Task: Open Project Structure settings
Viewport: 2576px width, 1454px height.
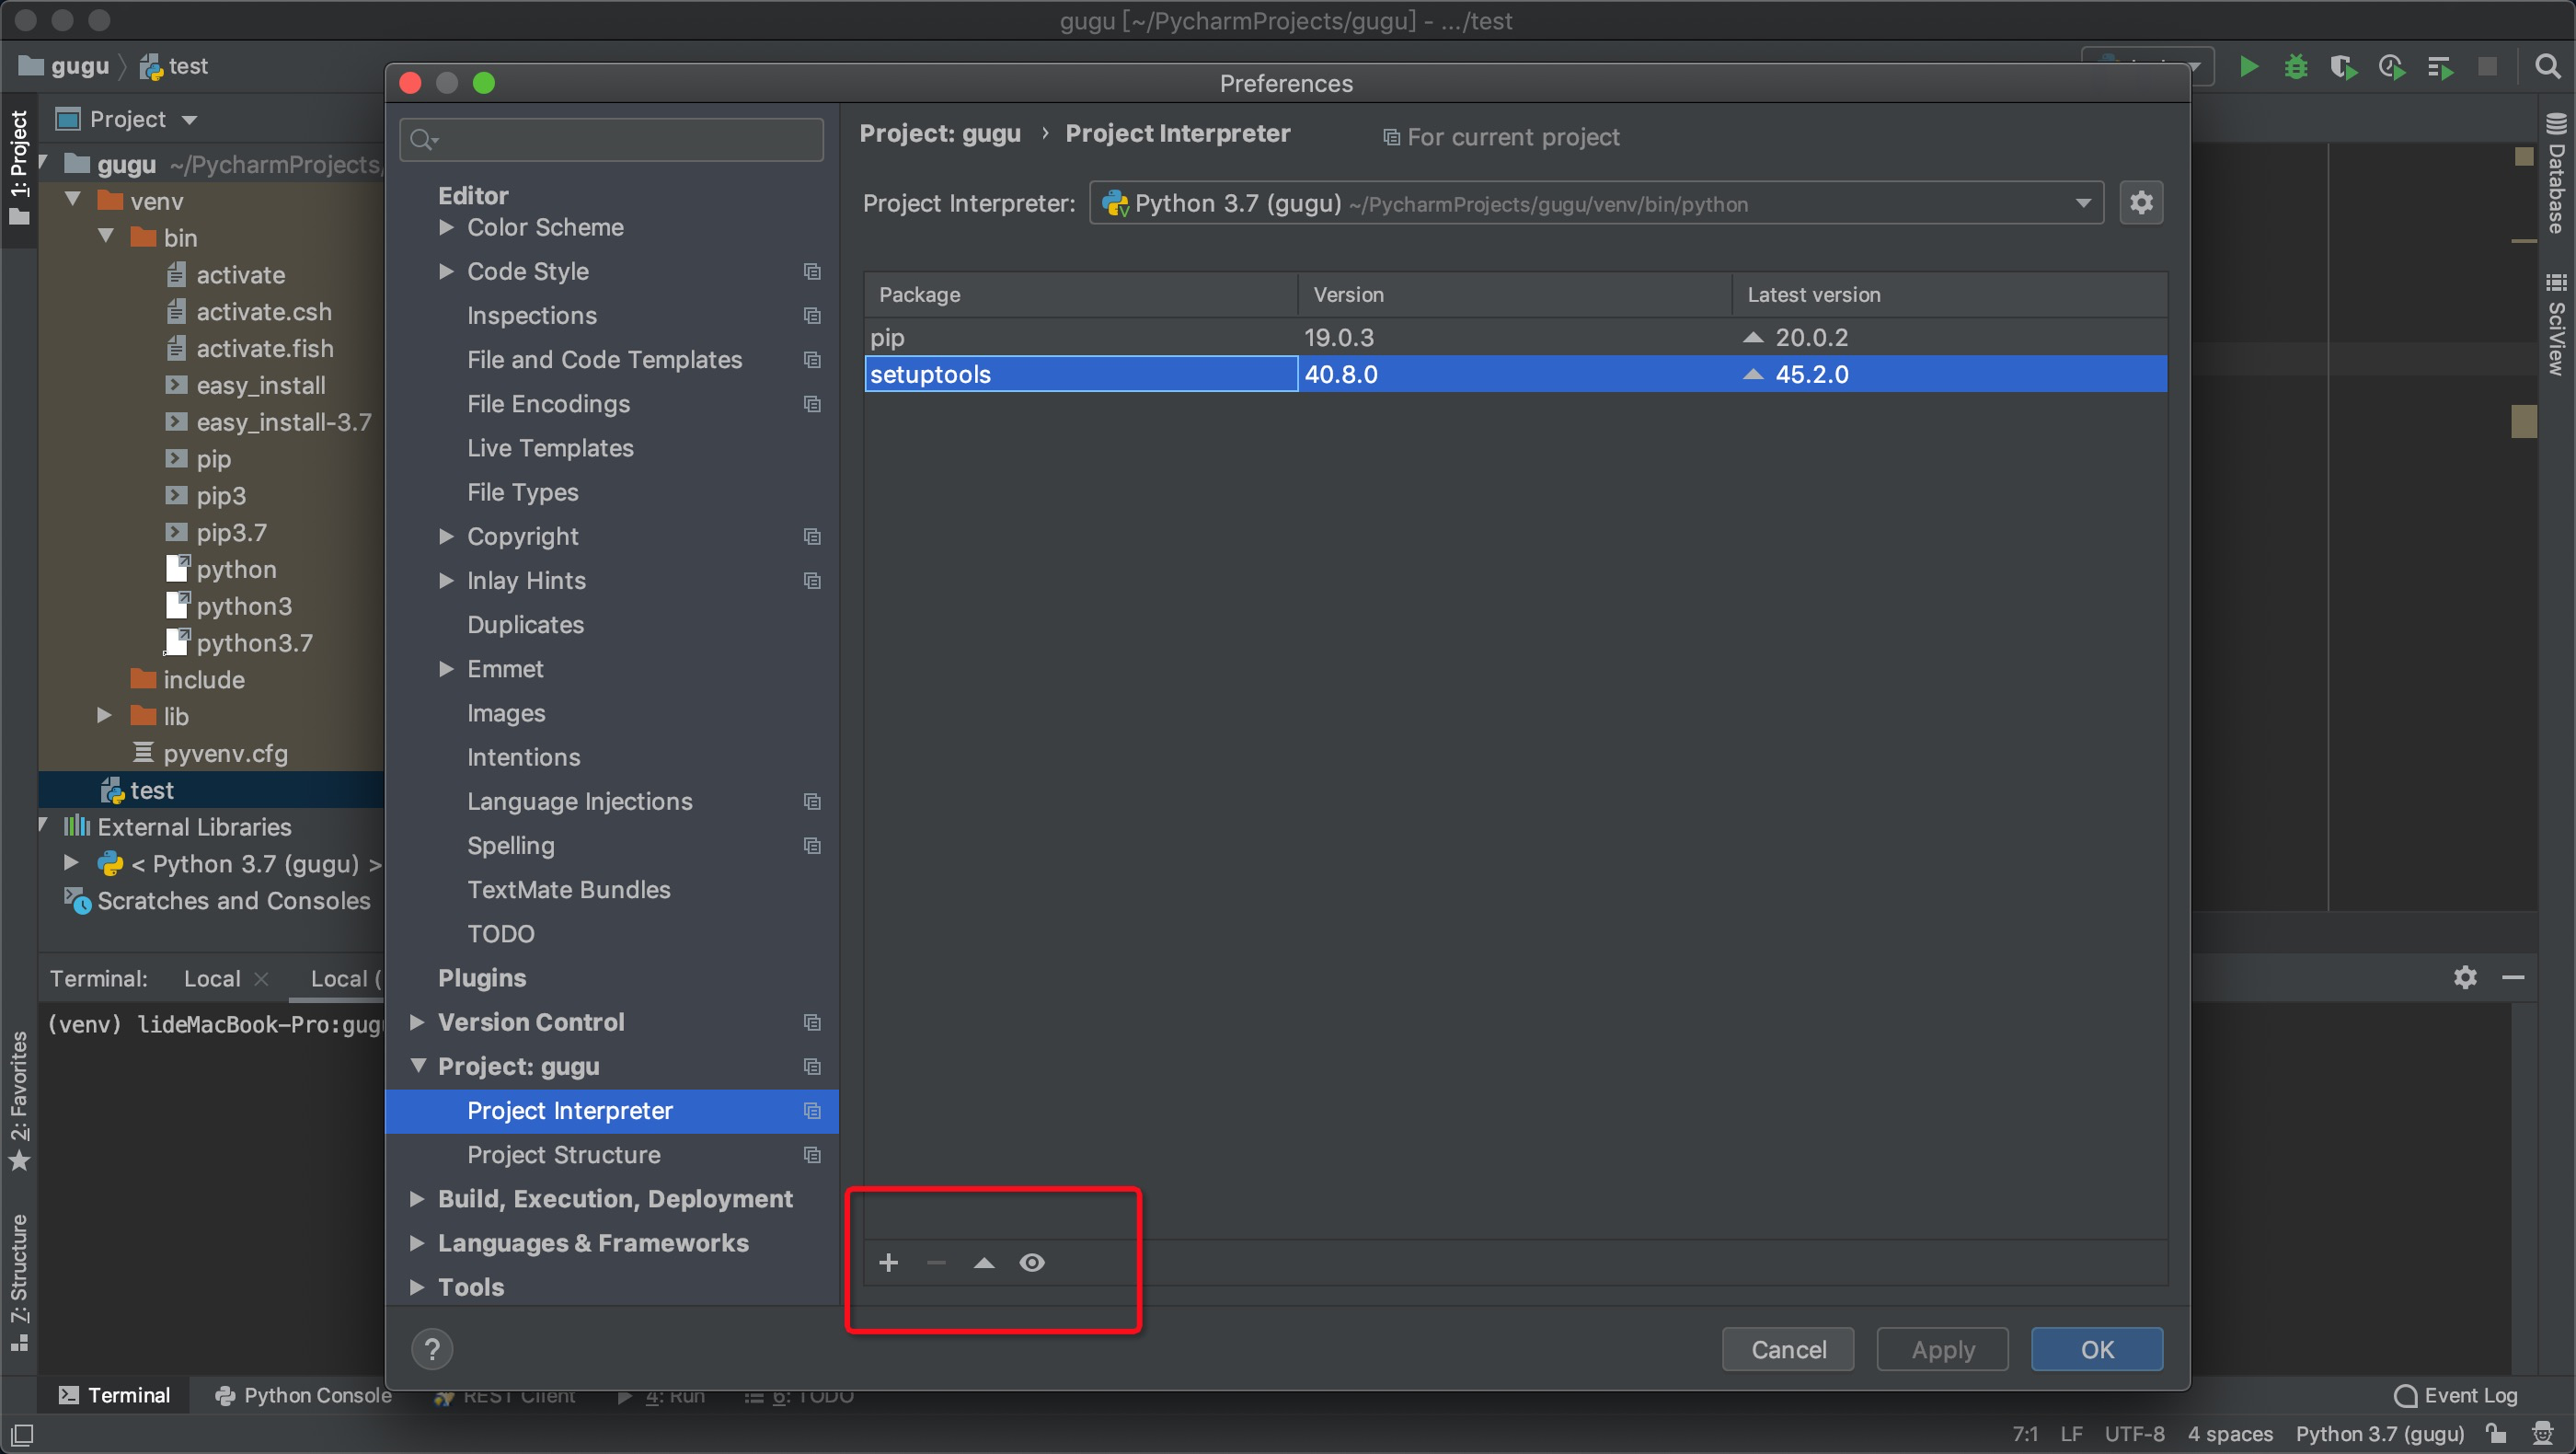Action: pyautogui.click(x=564, y=1155)
